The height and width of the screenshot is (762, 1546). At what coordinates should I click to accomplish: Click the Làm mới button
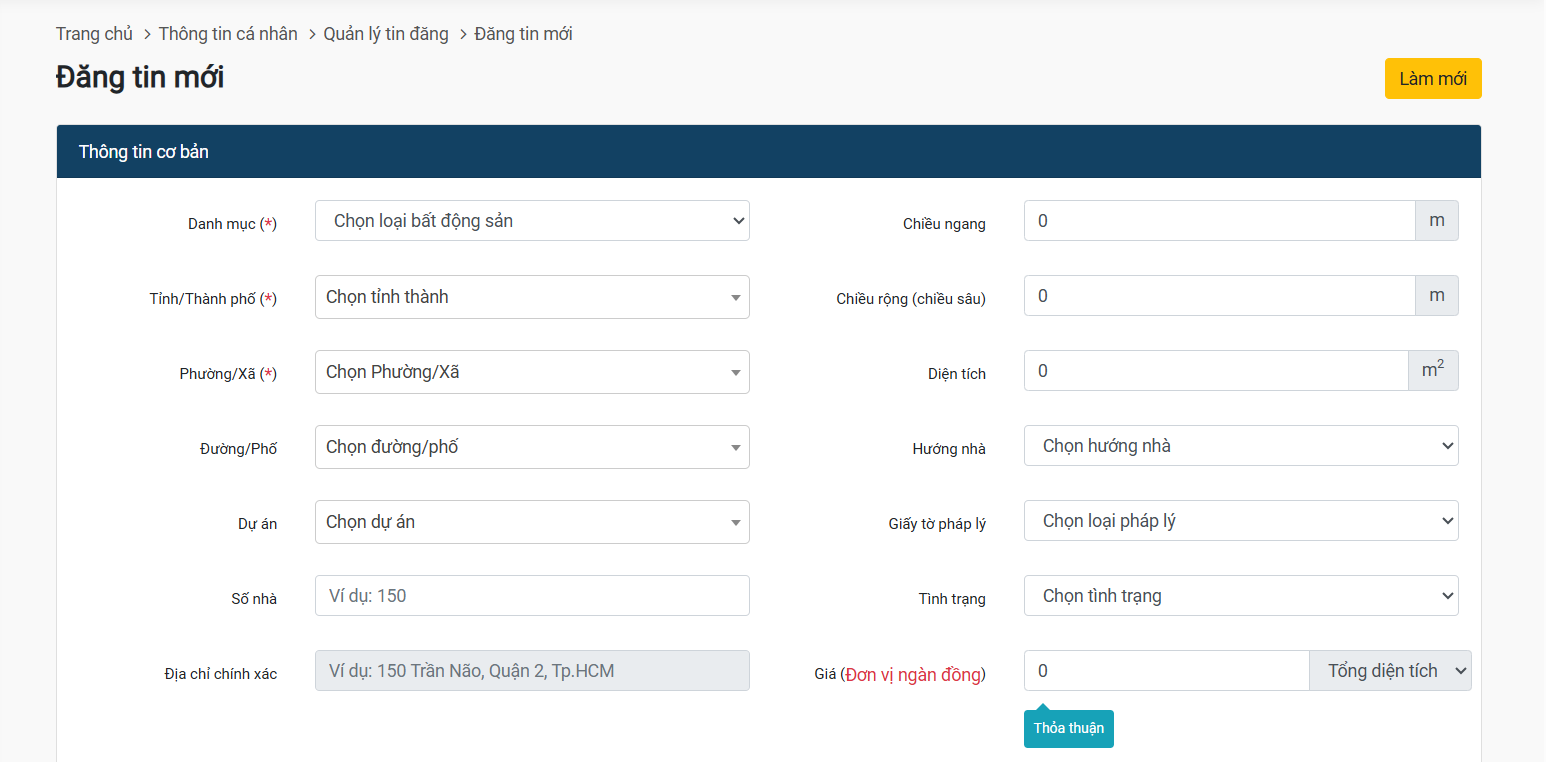1432,79
